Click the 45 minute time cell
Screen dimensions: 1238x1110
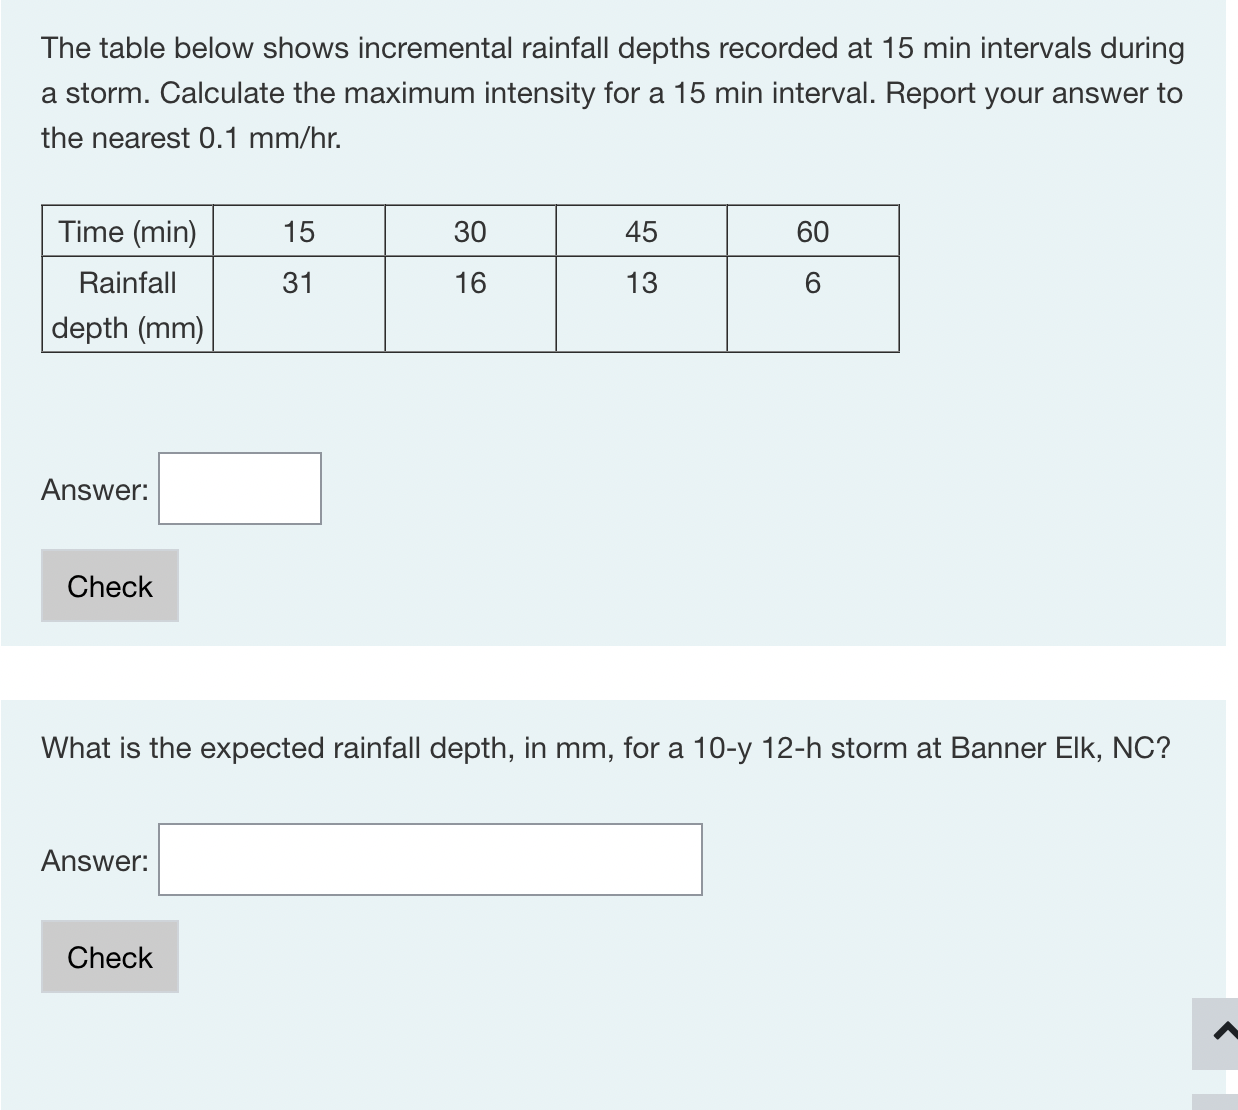click(x=641, y=231)
